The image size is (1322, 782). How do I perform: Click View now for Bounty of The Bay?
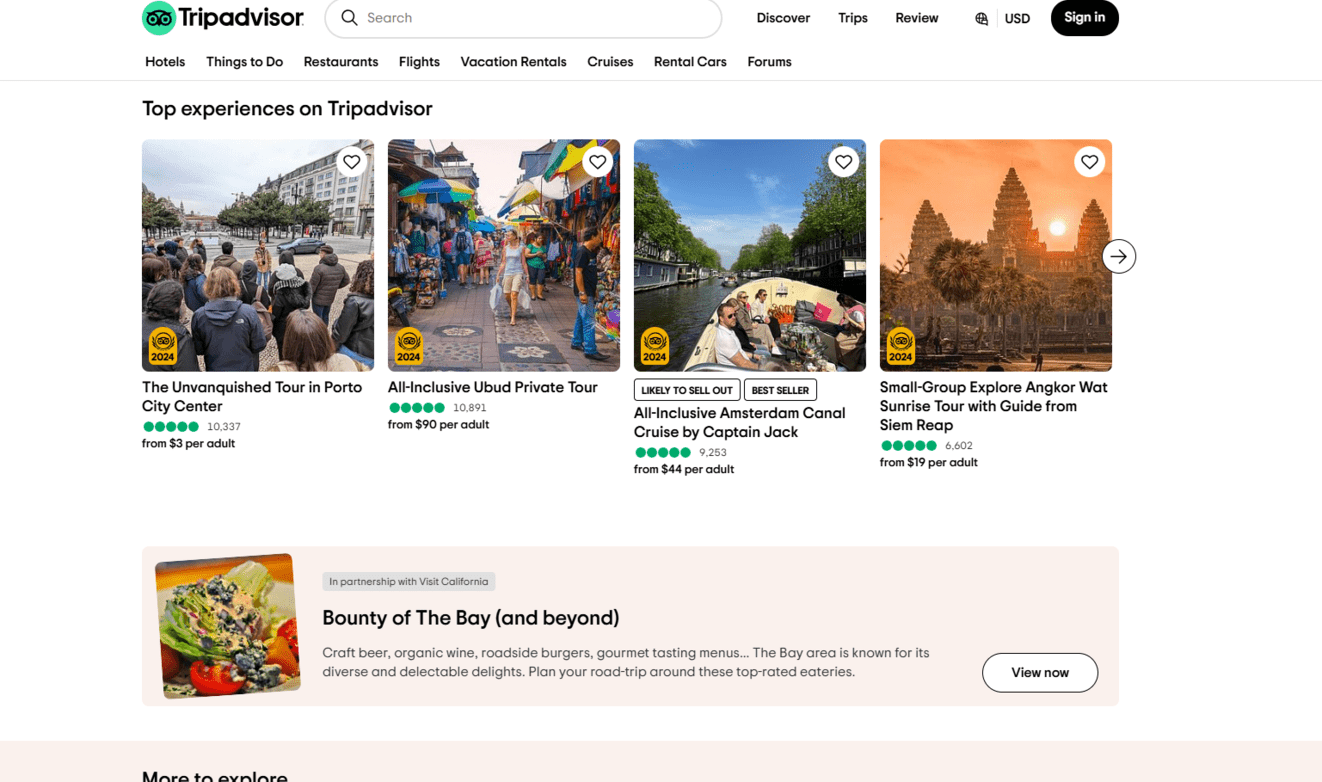coord(1039,673)
